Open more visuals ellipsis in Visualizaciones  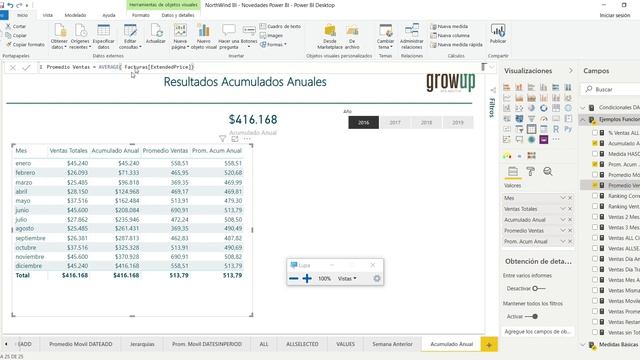[556, 139]
